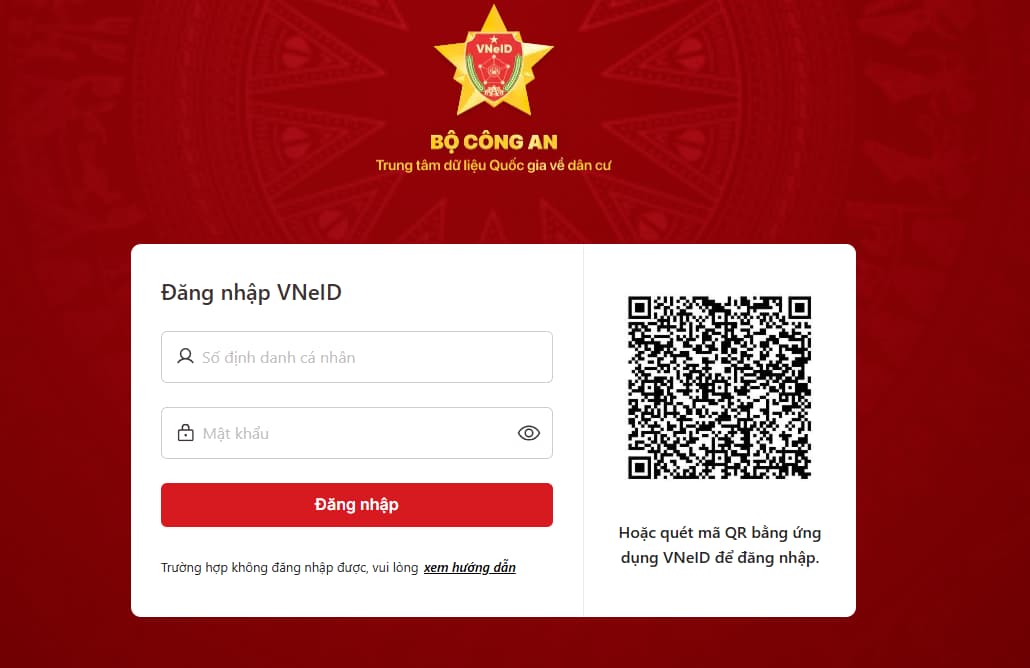Click the Trường hợp không đăng nhập được text
Viewport: 1030px width, 668px height.
pos(290,568)
